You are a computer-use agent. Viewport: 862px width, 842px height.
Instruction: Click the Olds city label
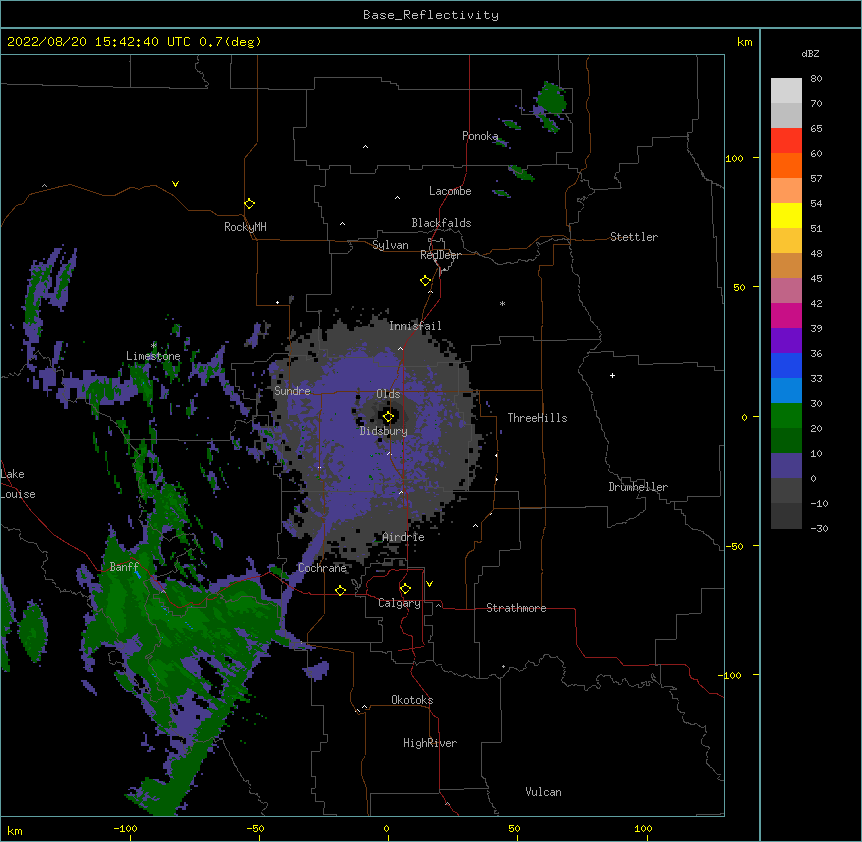click(x=388, y=394)
